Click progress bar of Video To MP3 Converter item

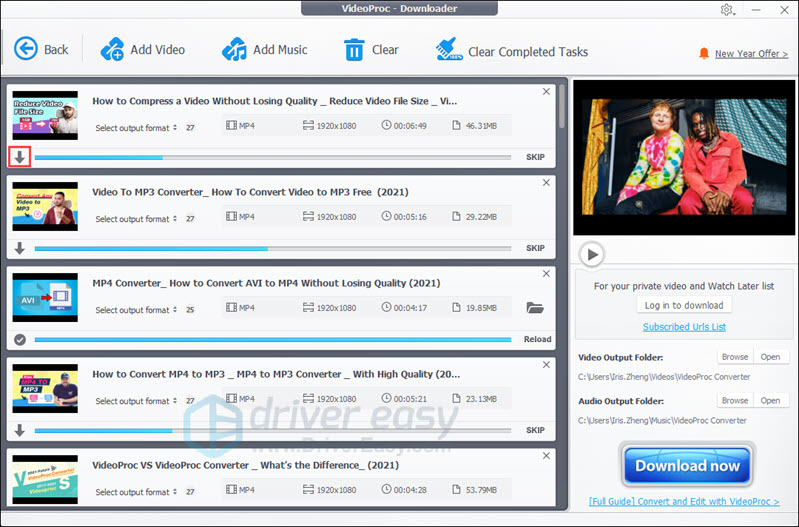click(x=273, y=249)
